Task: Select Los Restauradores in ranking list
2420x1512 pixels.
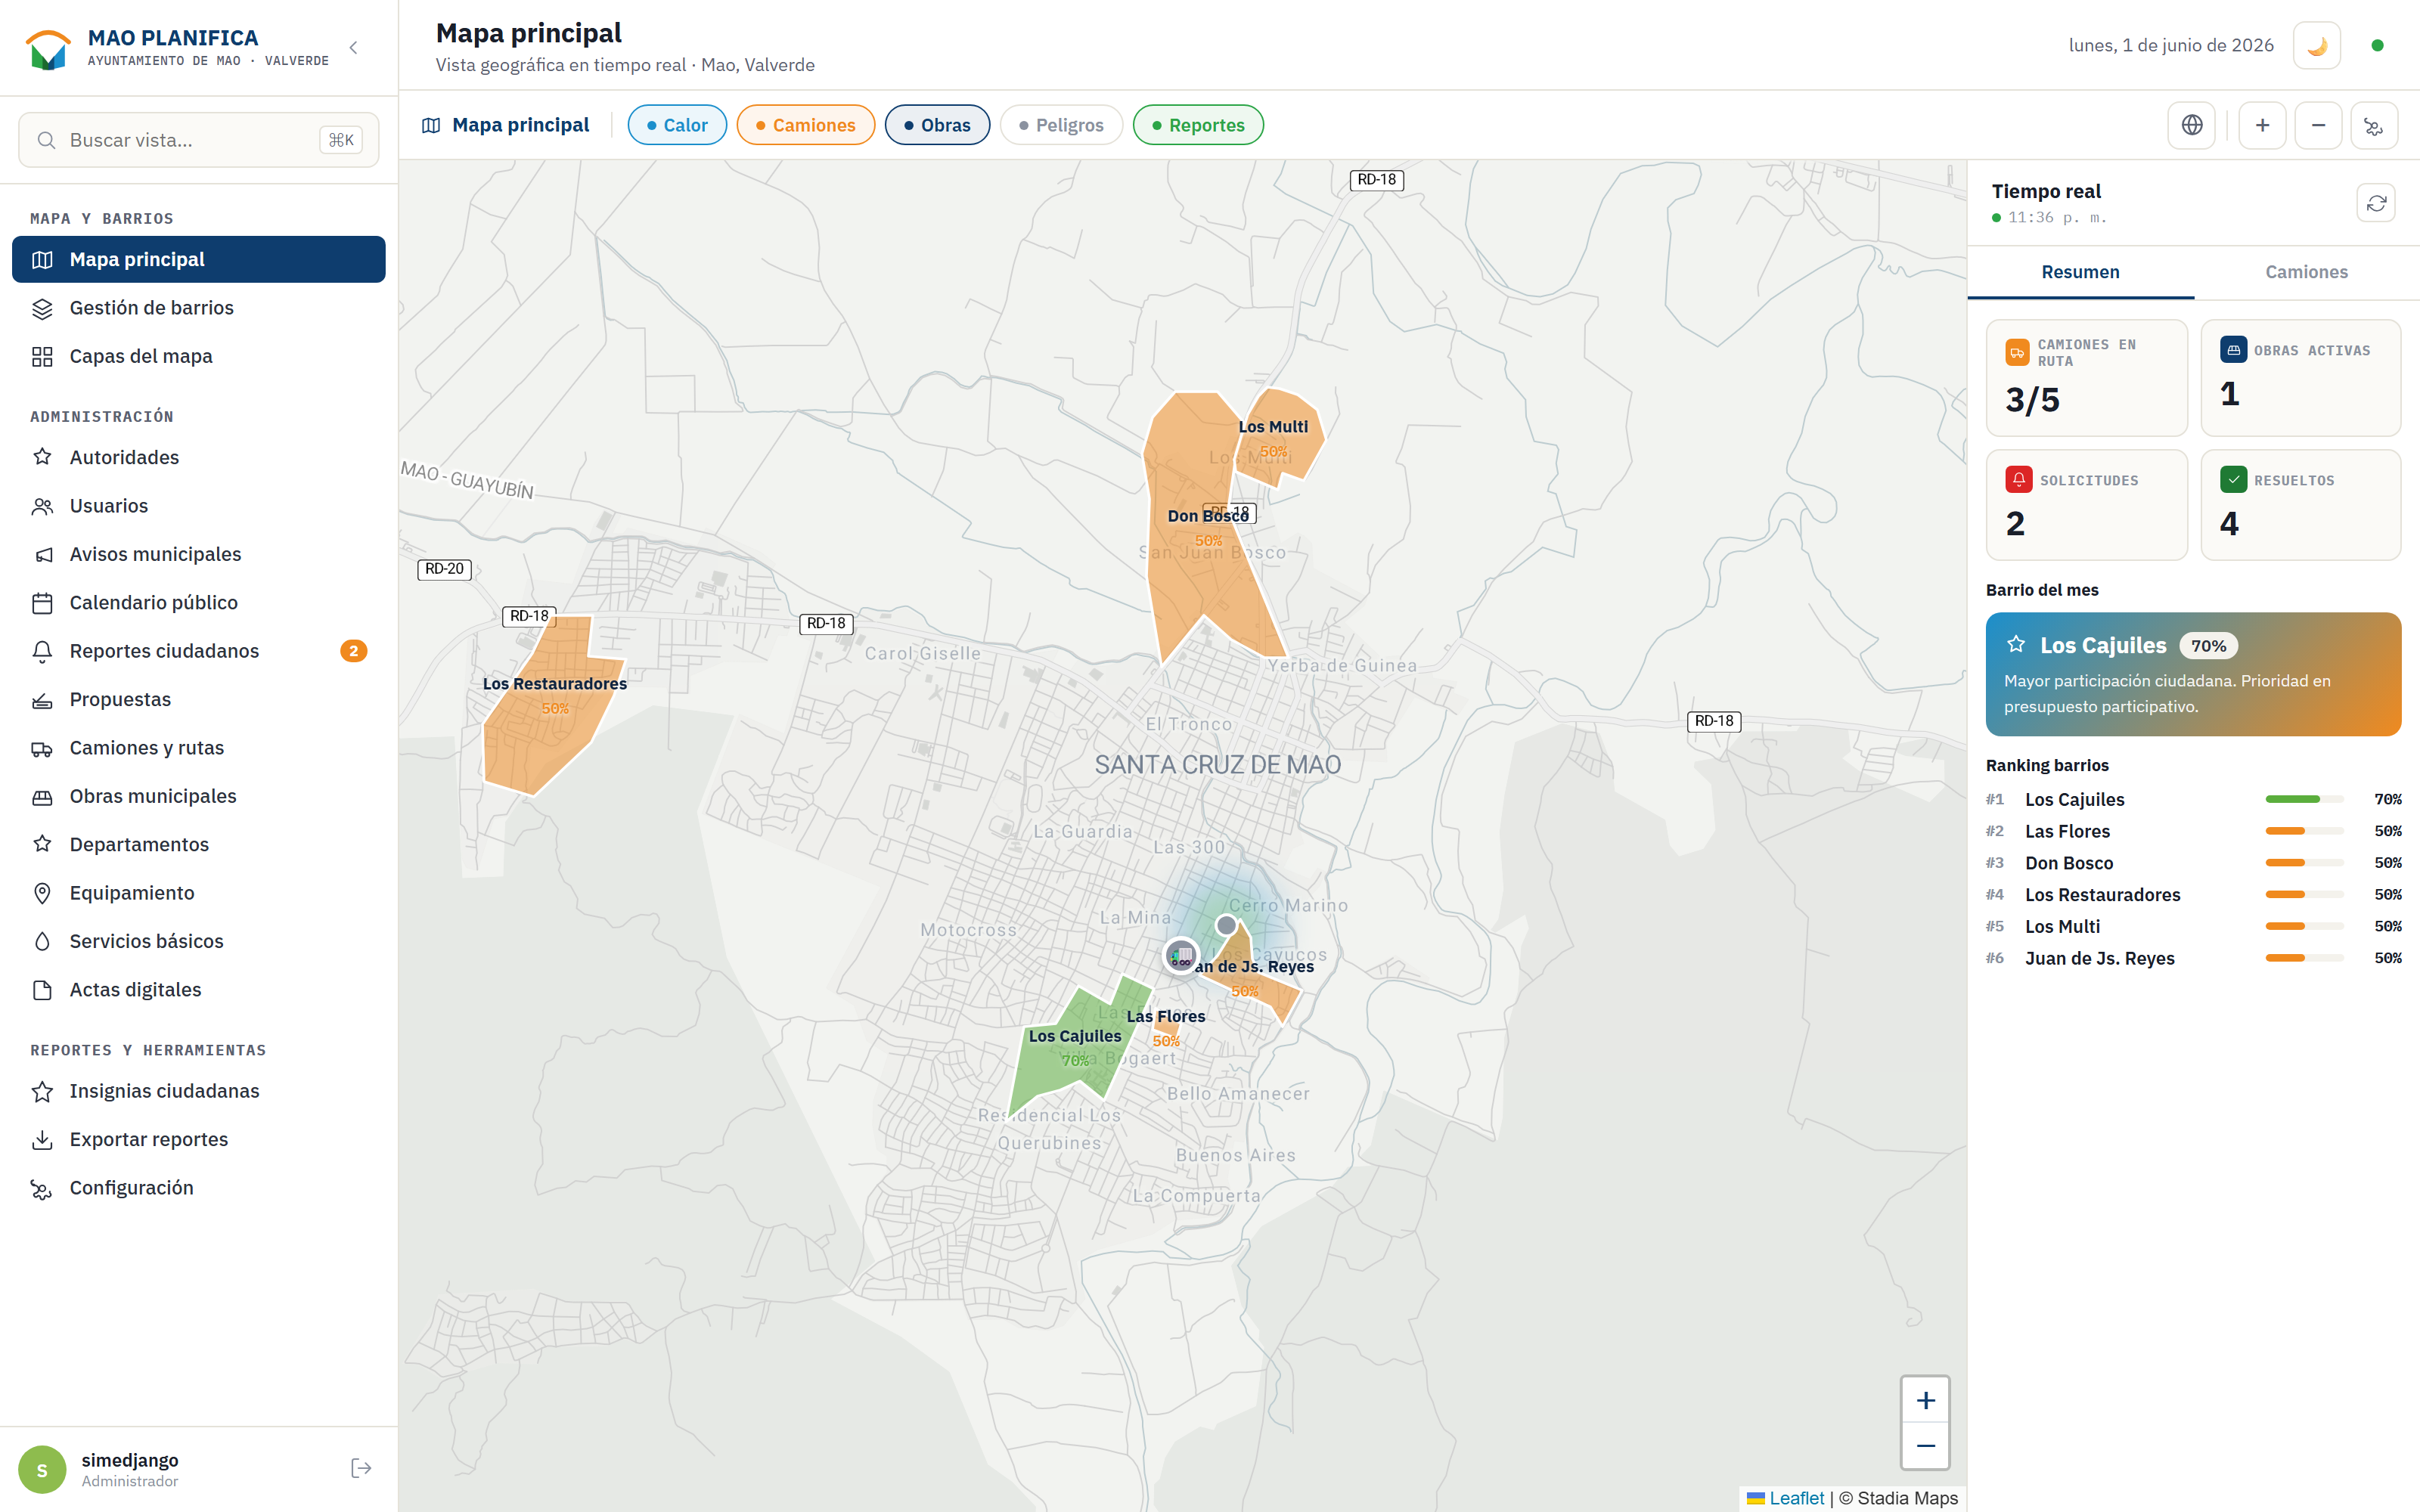Action: (x=2193, y=895)
